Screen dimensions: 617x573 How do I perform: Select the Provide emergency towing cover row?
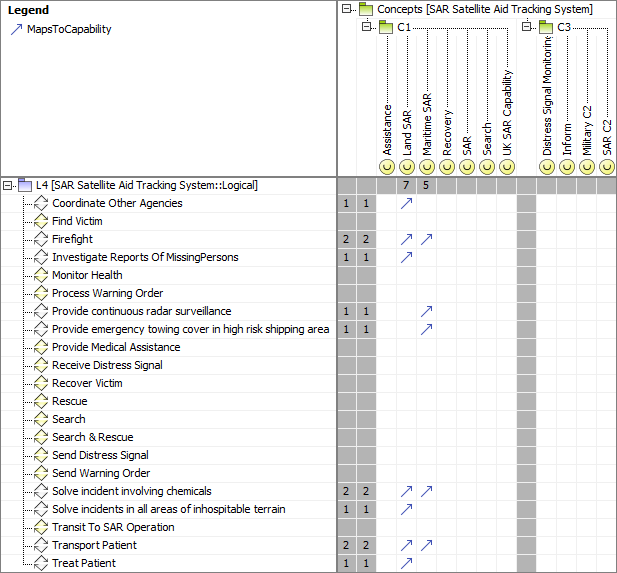click(168, 329)
